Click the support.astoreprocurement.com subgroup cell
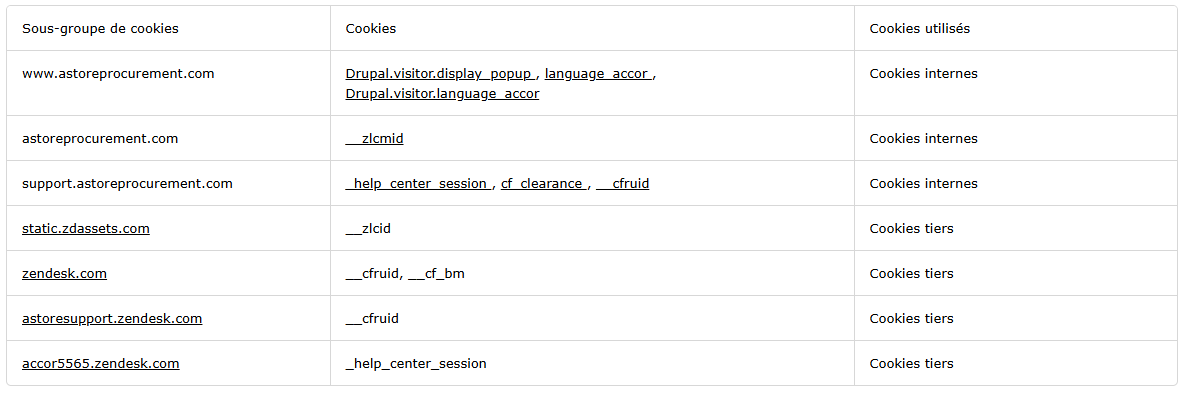 pyautogui.click(x=127, y=184)
